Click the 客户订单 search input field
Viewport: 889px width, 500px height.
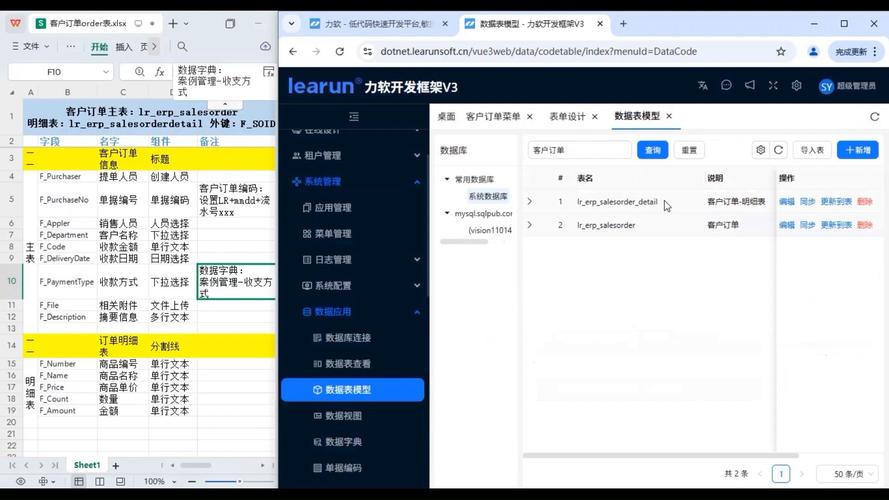click(x=579, y=150)
